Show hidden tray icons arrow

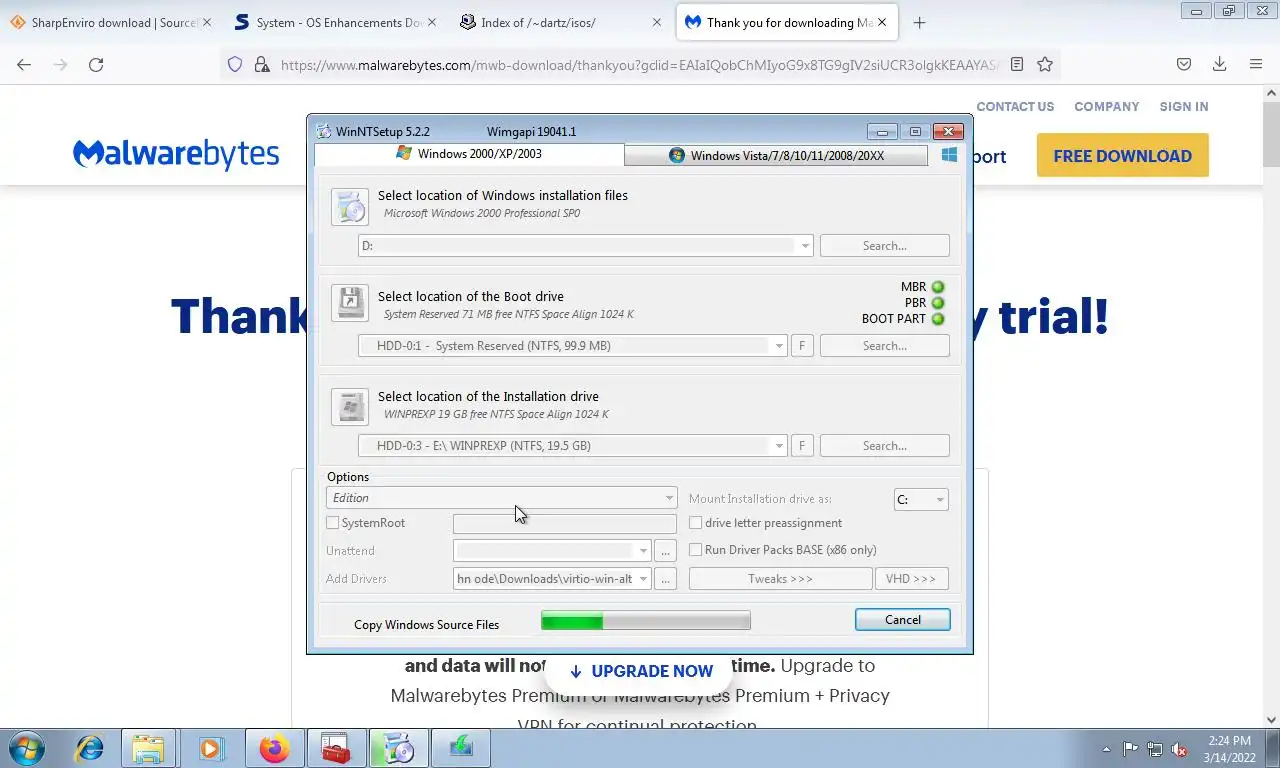pos(1106,748)
